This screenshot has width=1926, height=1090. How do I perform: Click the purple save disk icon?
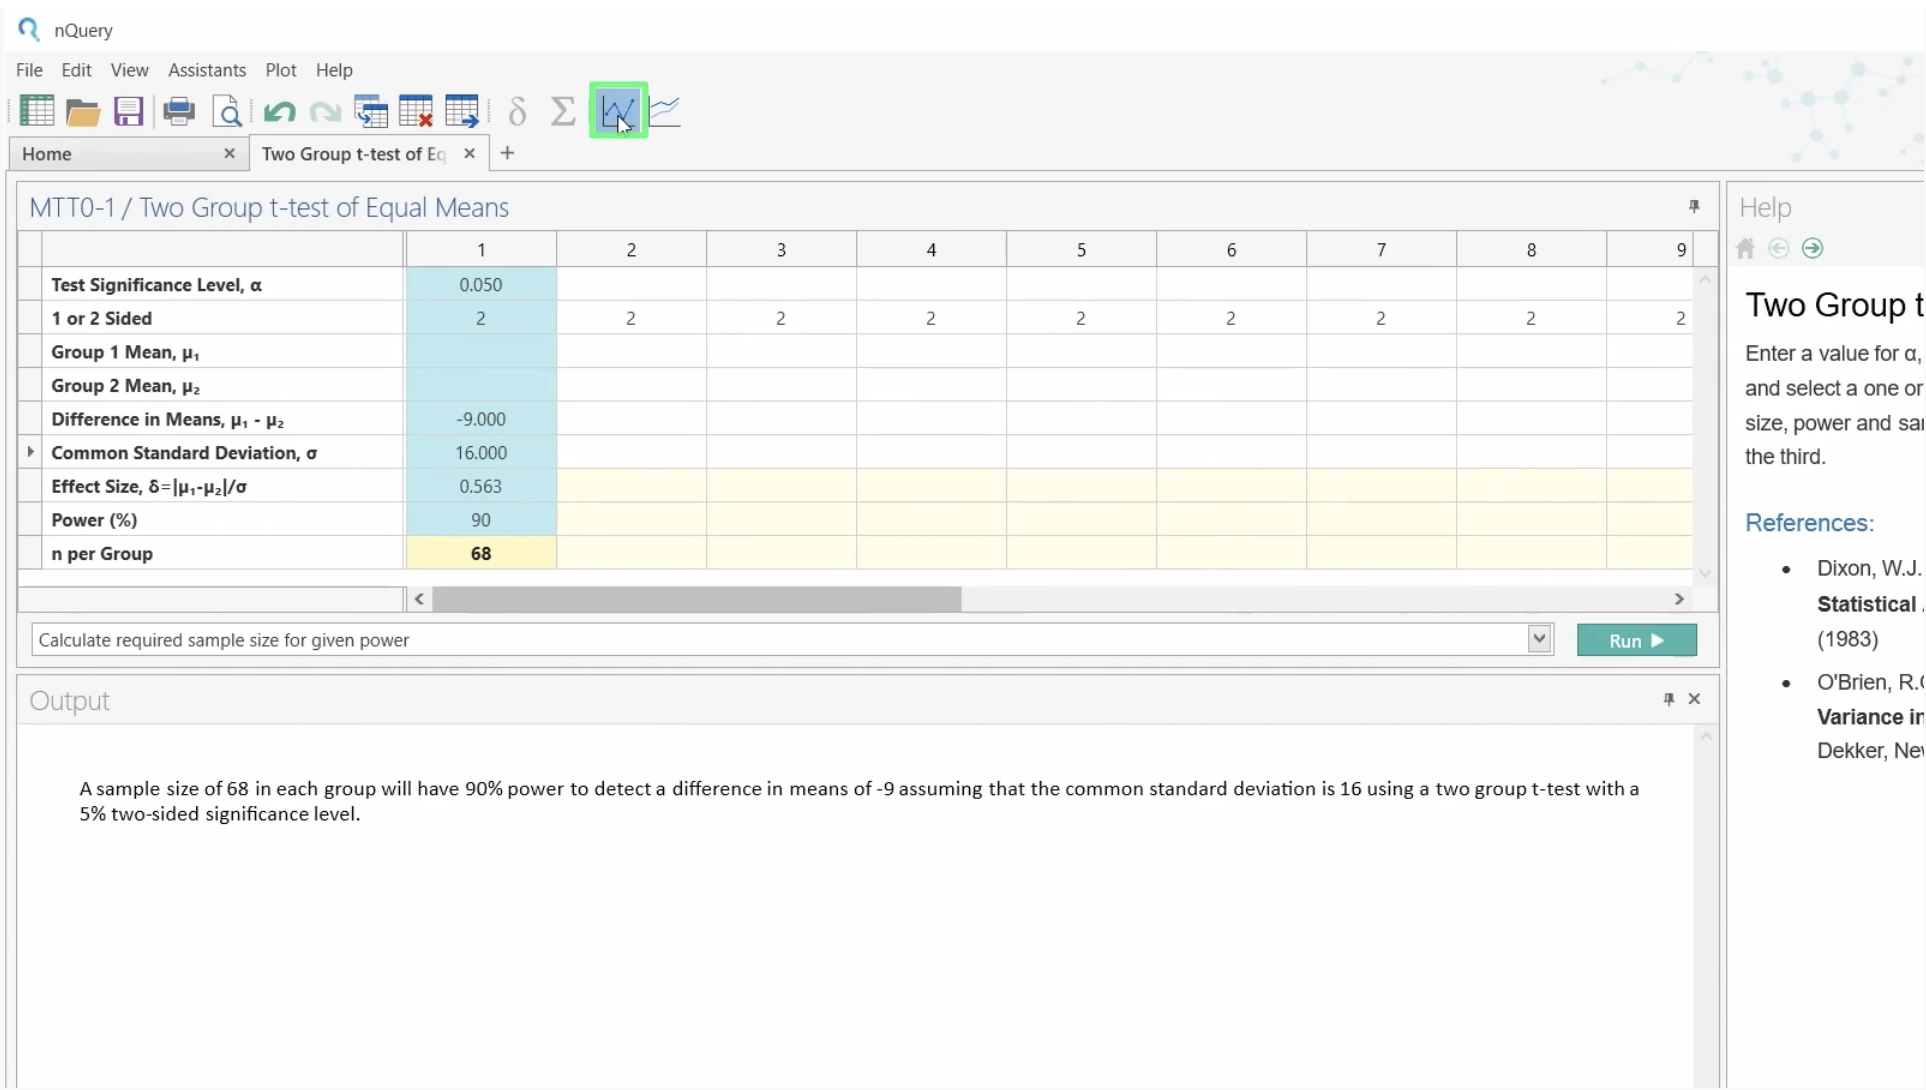point(129,111)
